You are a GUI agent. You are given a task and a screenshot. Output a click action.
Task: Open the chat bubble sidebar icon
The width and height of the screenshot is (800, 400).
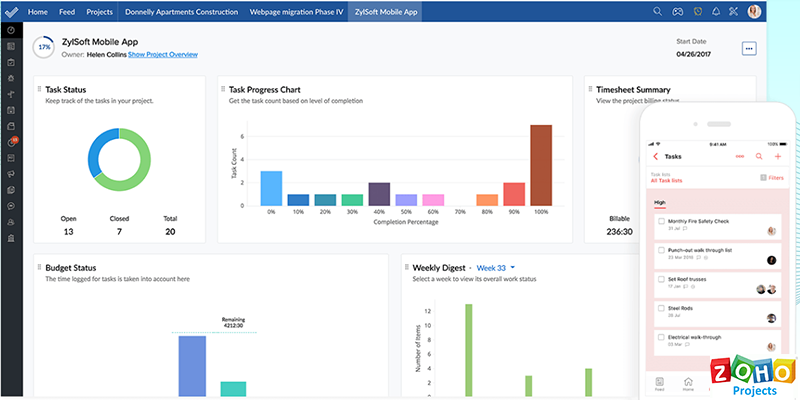click(x=11, y=206)
